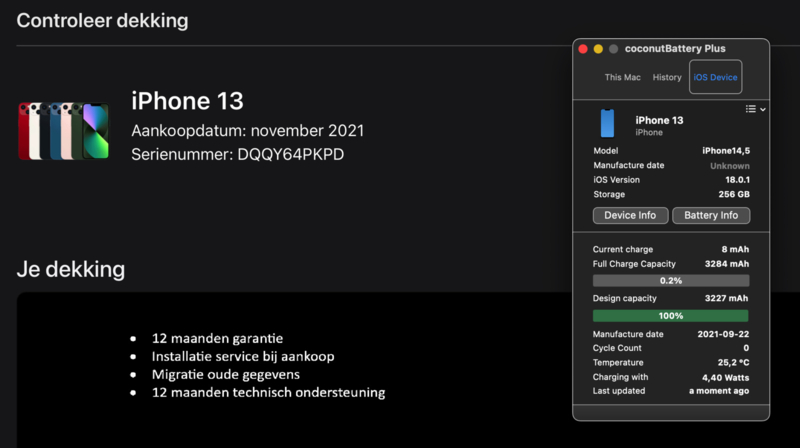Expand the chevron beside the list icon
This screenshot has height=448, width=800.
click(763, 110)
